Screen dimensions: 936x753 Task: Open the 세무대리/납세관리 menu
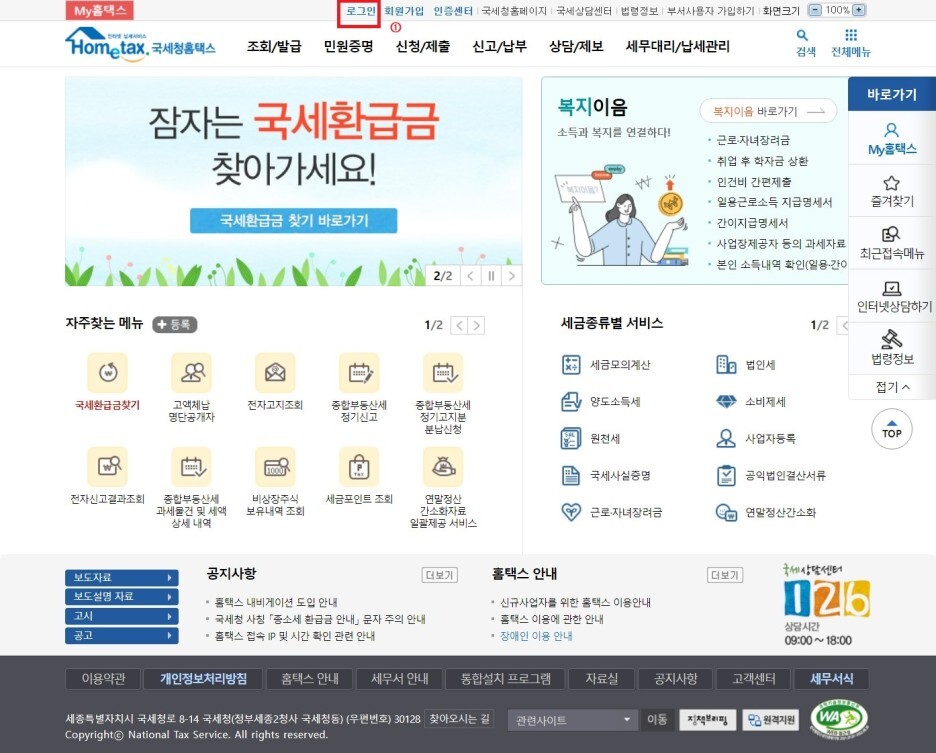678,47
